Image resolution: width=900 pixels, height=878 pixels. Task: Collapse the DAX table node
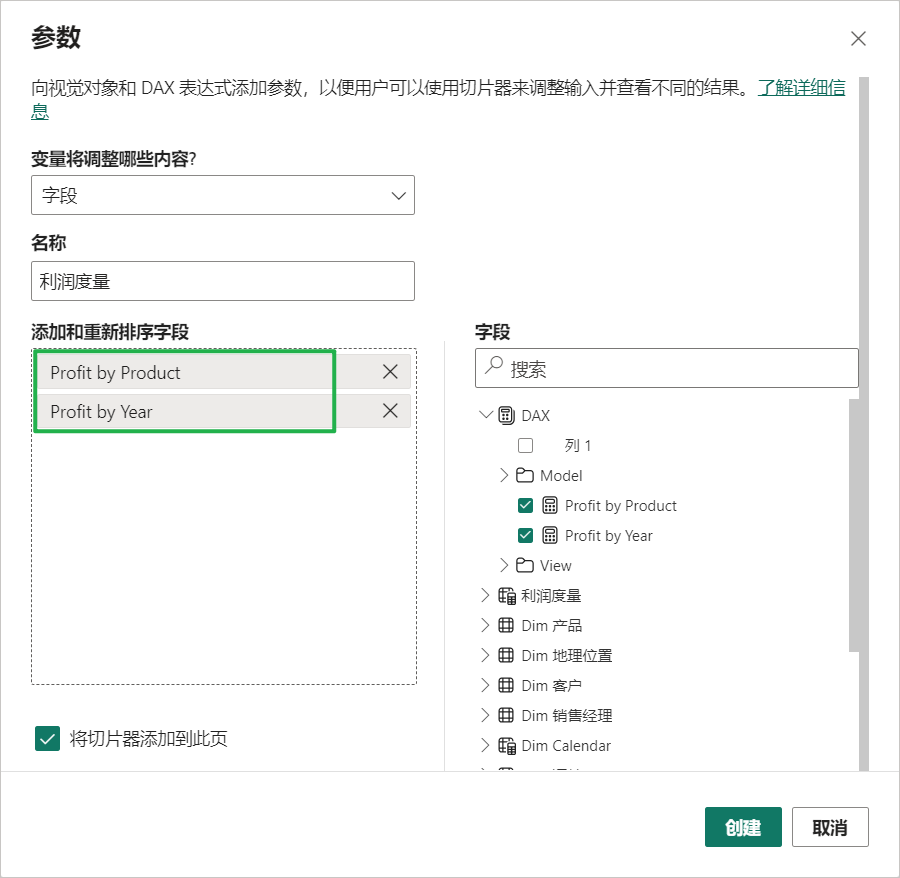click(486, 414)
